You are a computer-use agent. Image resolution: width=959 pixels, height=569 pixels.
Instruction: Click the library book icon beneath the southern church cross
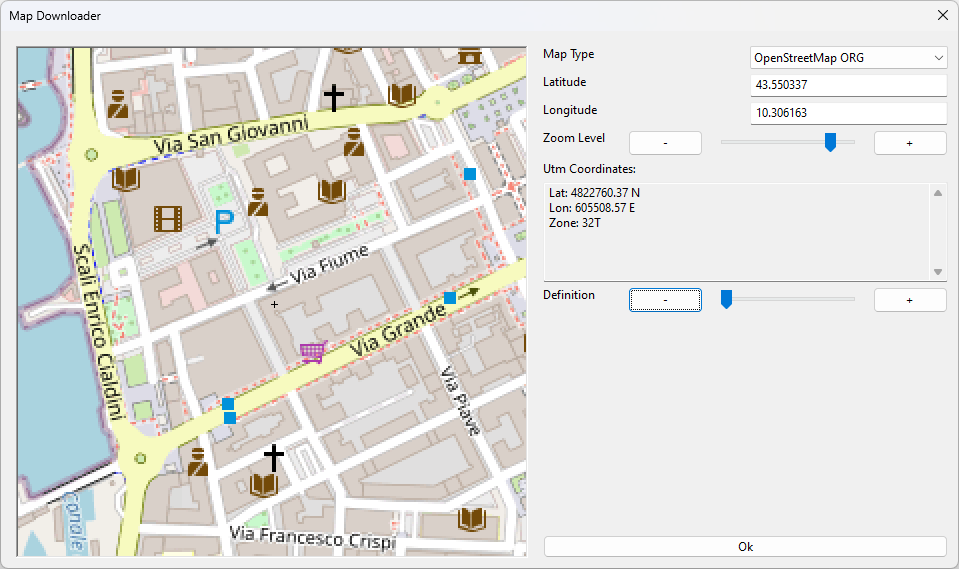264,485
